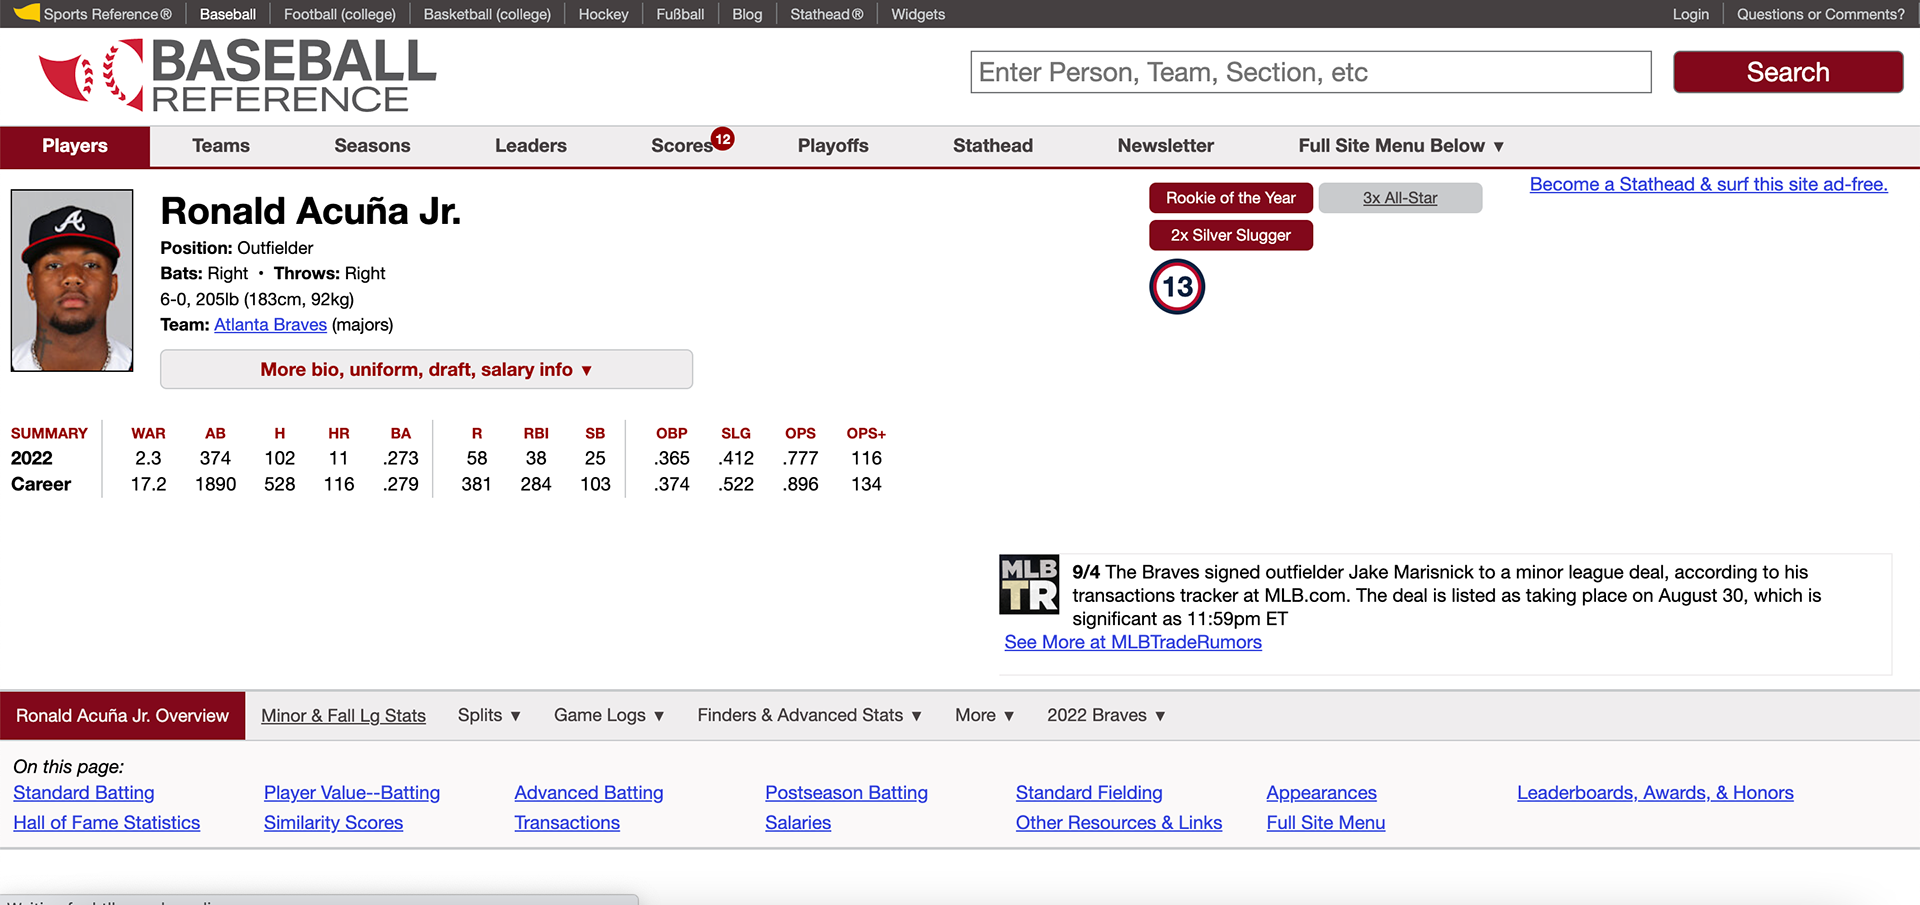The image size is (1920, 905).
Task: Open Ronald Acuña Jr. headshot photo
Action: [x=72, y=281]
